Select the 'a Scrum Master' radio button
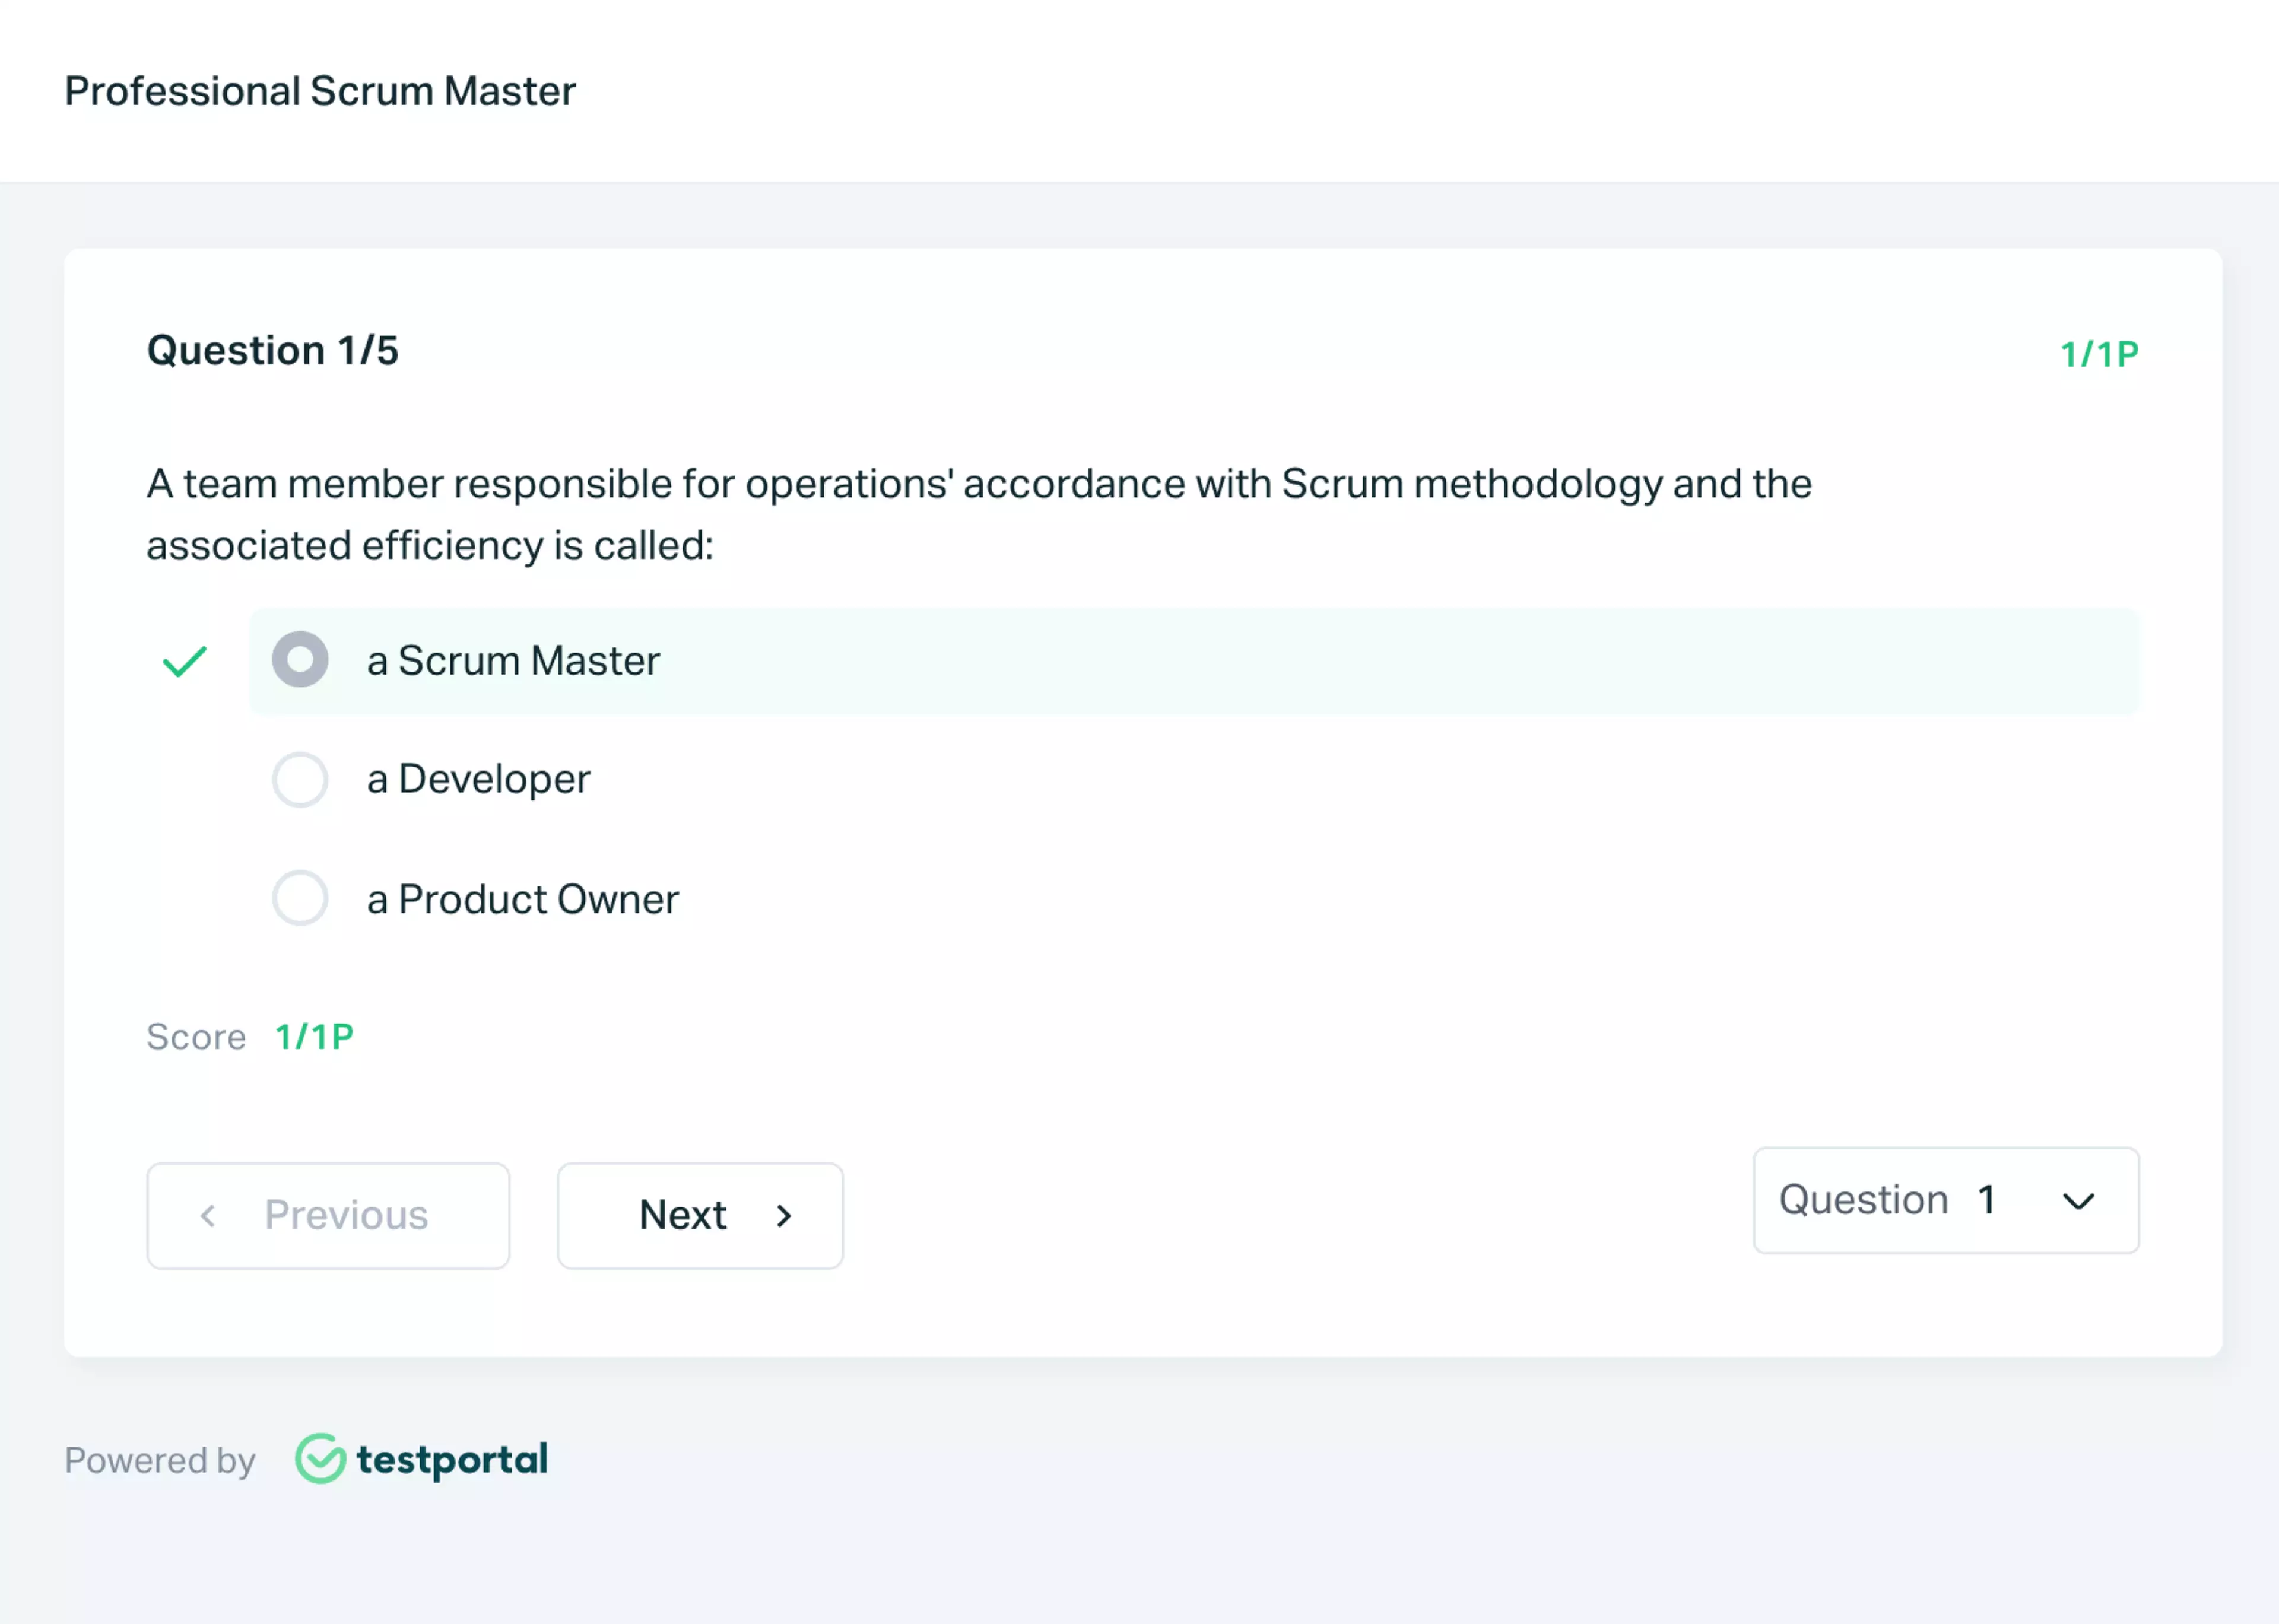Image resolution: width=2279 pixels, height=1624 pixels. click(x=300, y=660)
